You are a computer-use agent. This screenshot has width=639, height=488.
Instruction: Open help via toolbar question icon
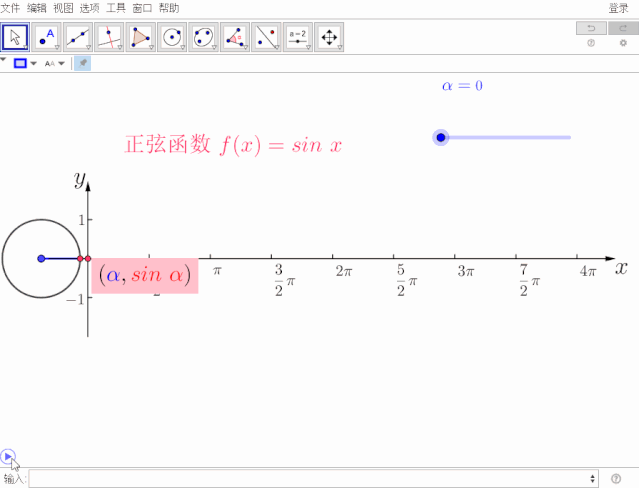pos(591,43)
